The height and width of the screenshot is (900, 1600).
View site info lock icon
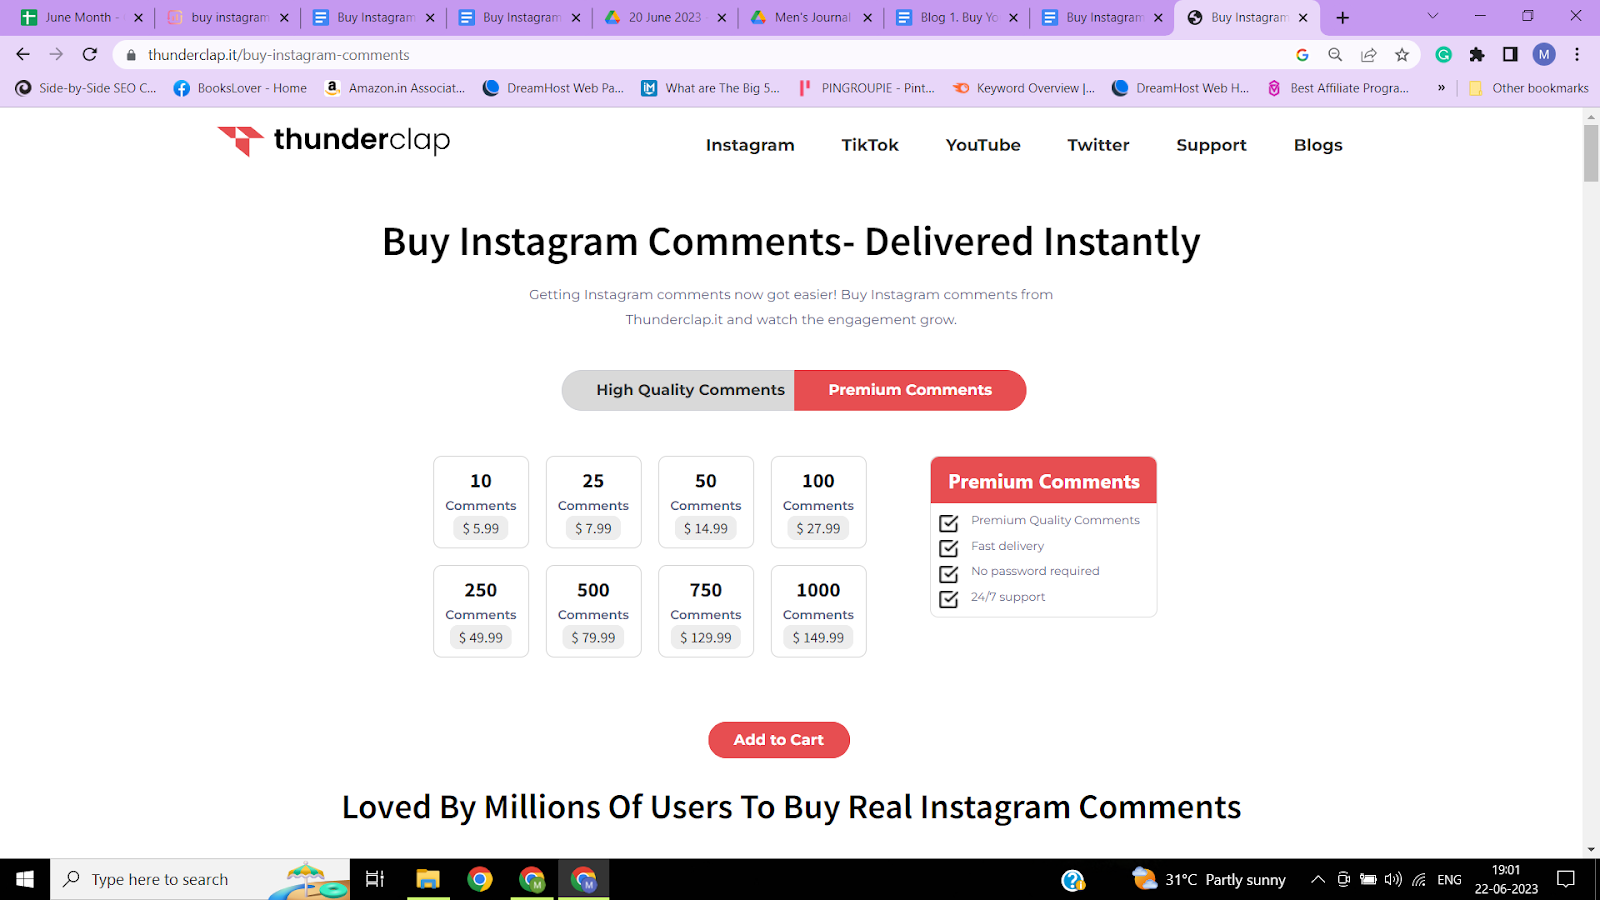point(131,55)
